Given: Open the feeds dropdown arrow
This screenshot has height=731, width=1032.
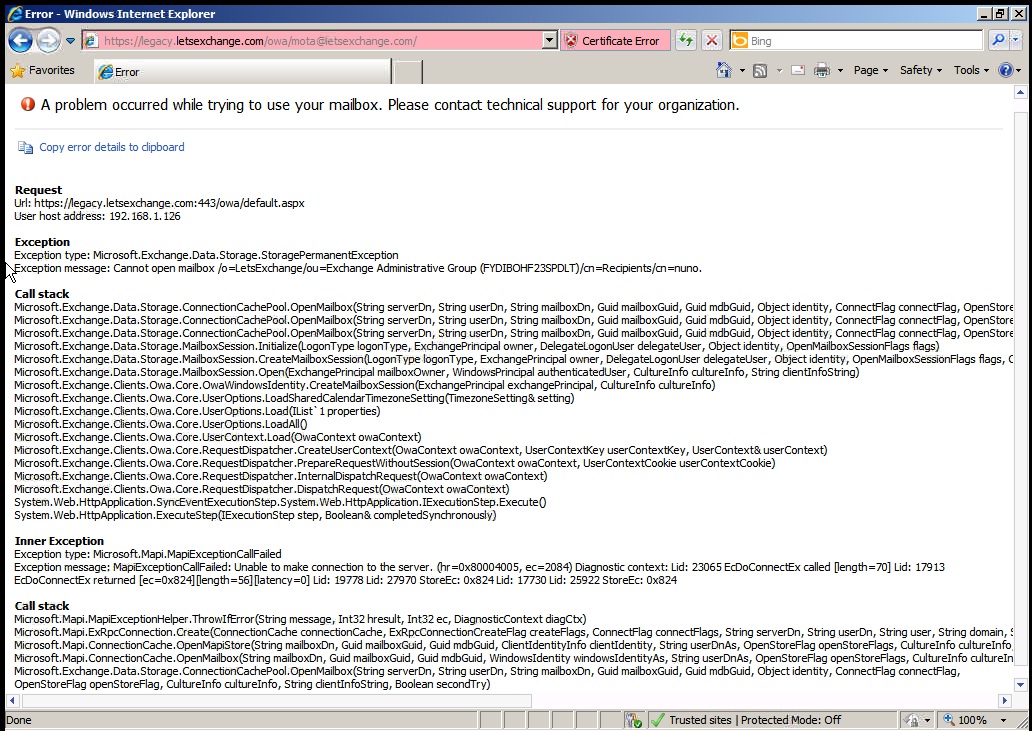Looking at the screenshot, I should point(779,70).
